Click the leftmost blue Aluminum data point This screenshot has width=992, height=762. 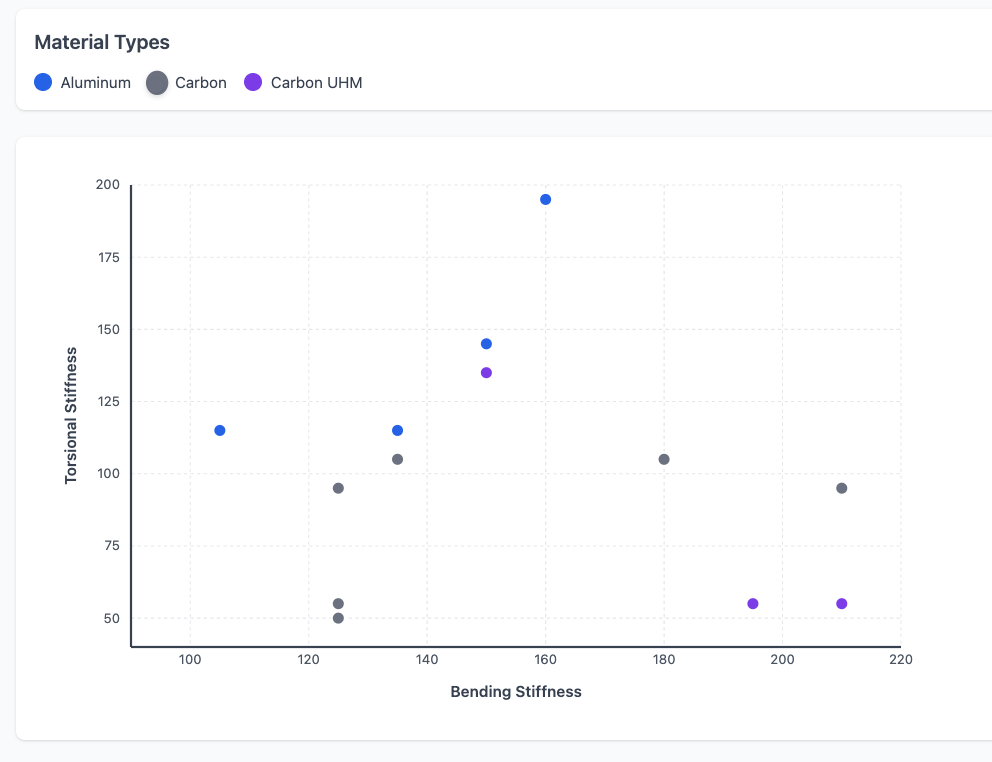tap(220, 431)
